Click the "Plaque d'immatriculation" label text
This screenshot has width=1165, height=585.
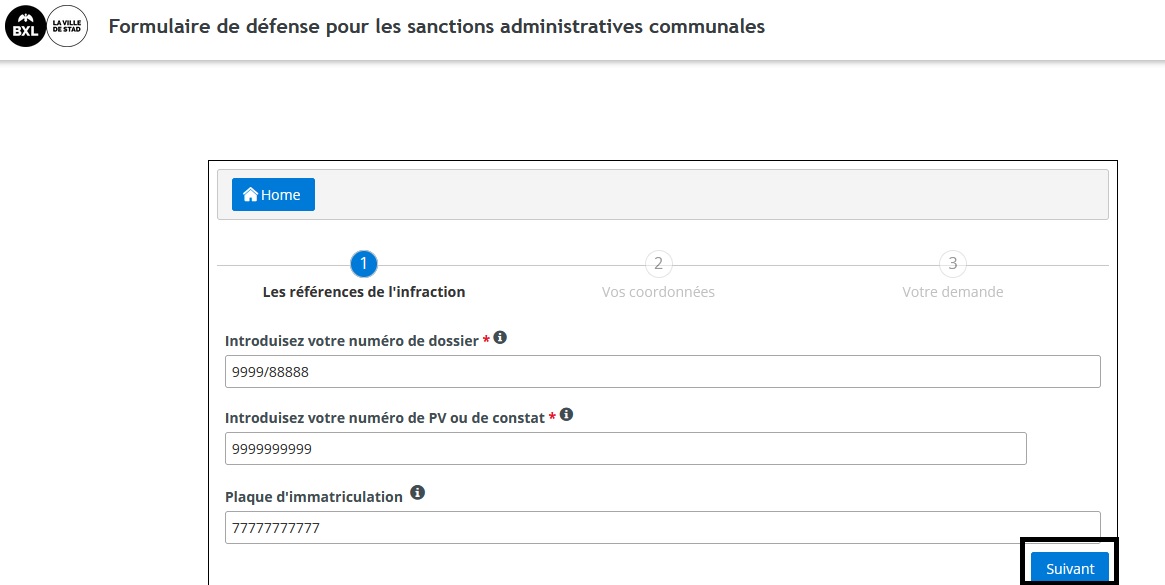[313, 497]
